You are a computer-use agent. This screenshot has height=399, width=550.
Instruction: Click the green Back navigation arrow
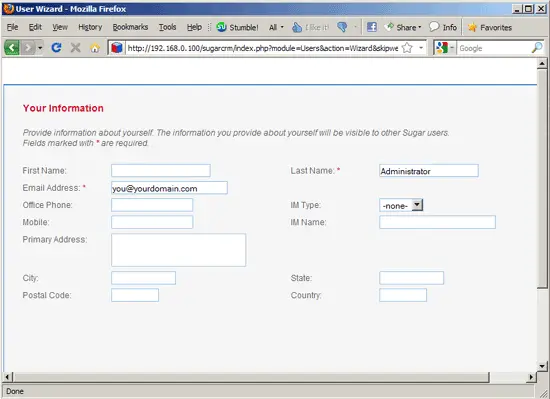click(12, 47)
